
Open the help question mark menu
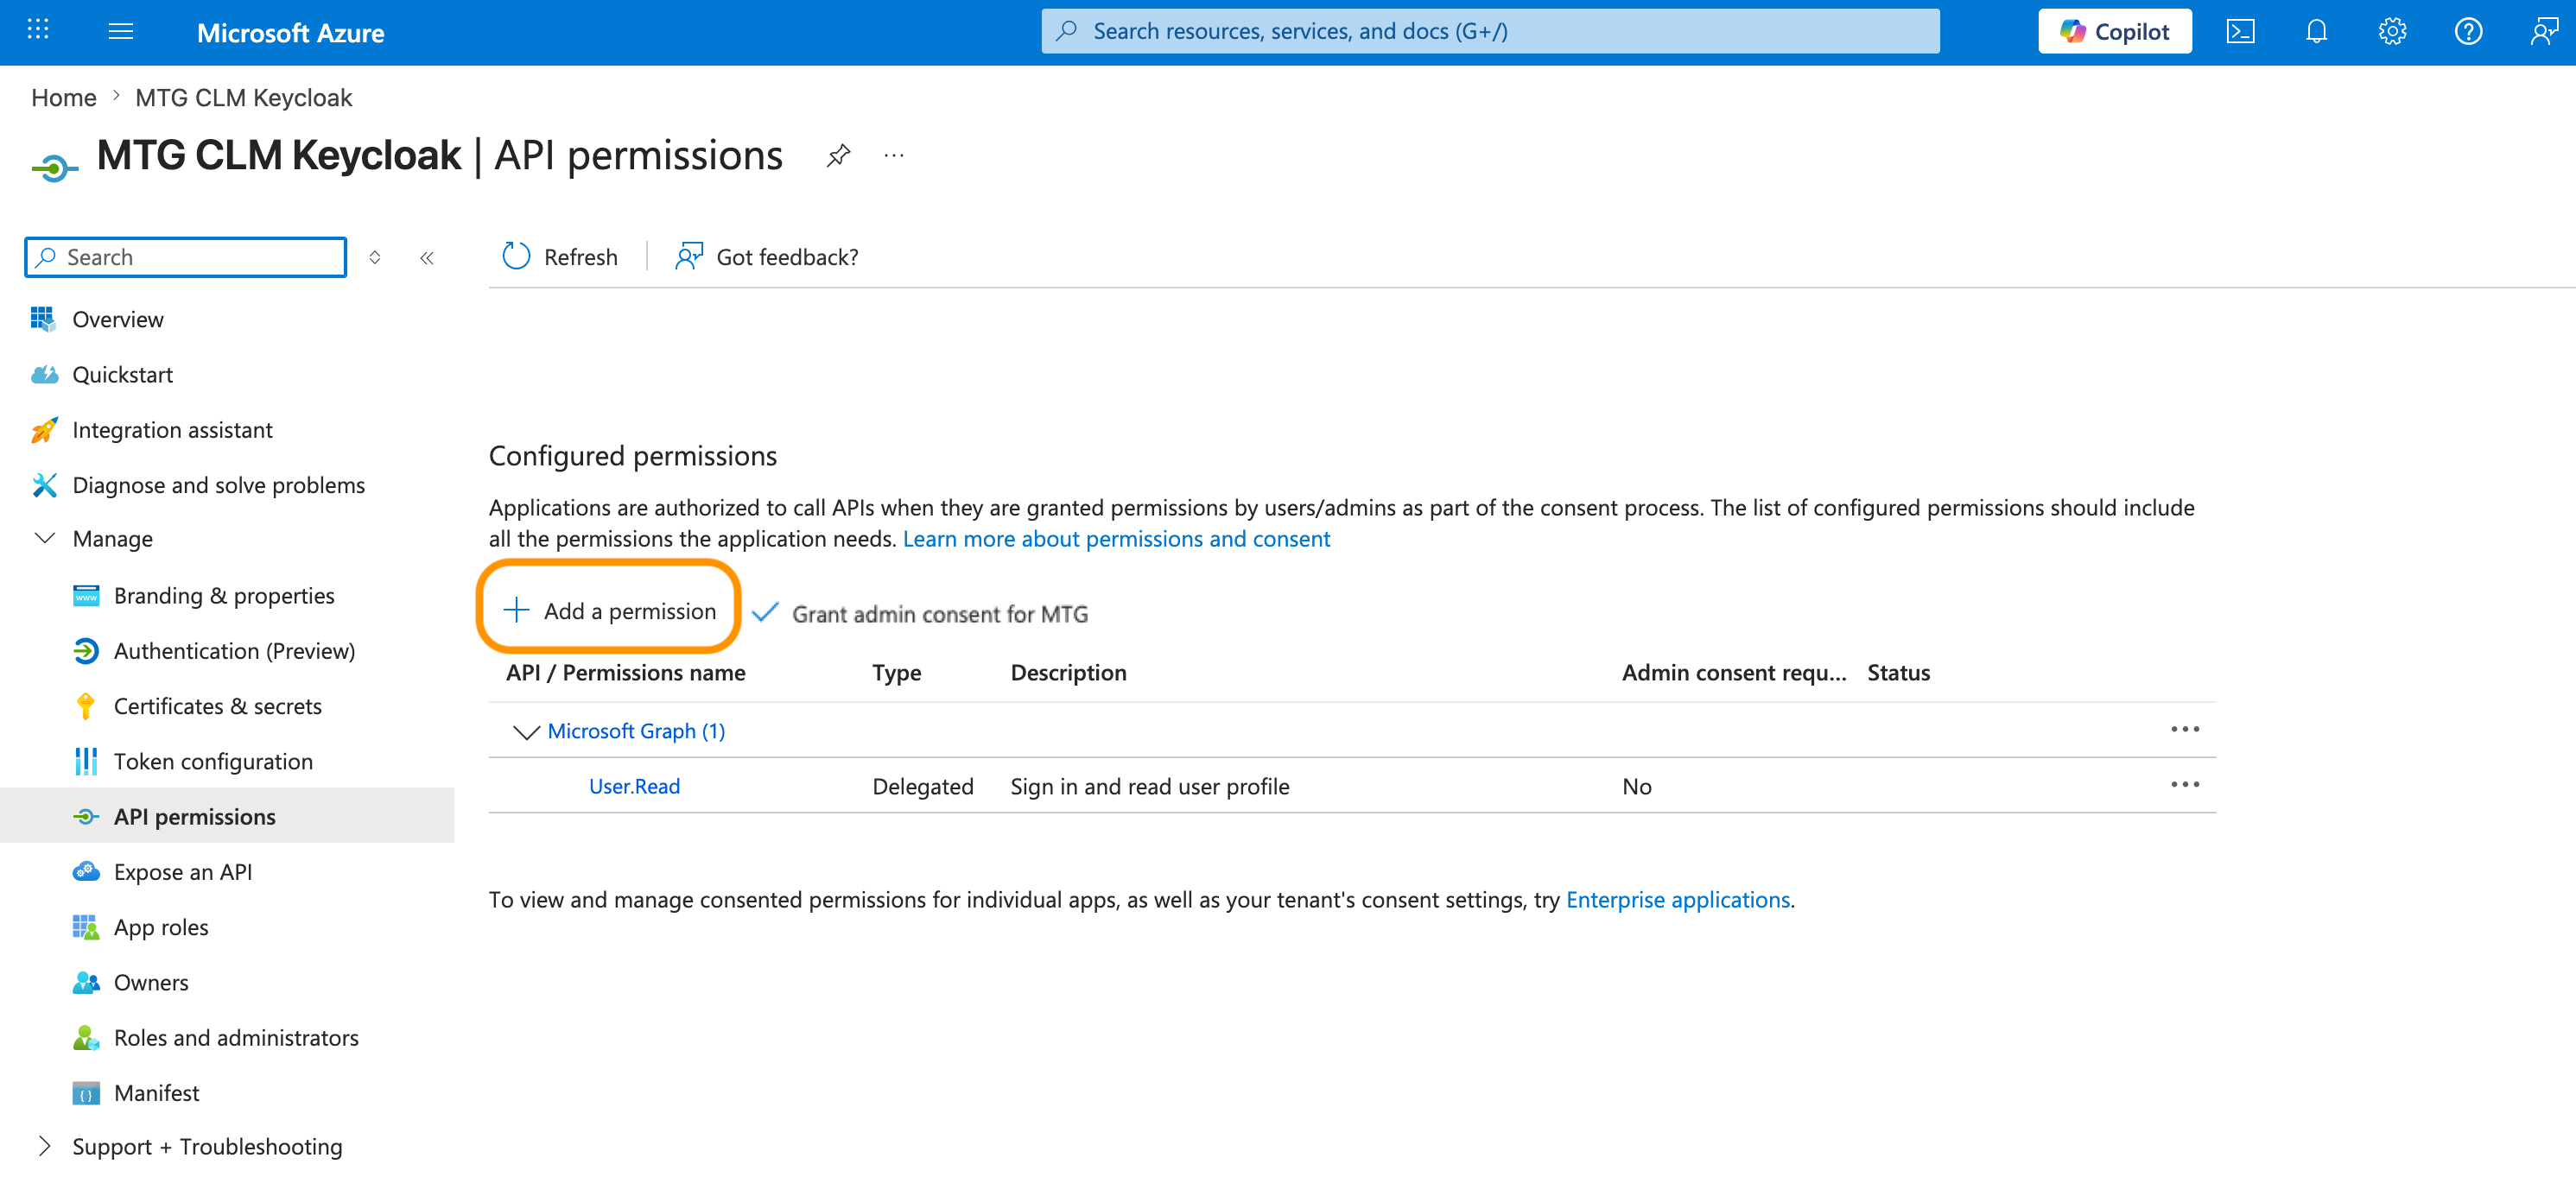(2469, 31)
